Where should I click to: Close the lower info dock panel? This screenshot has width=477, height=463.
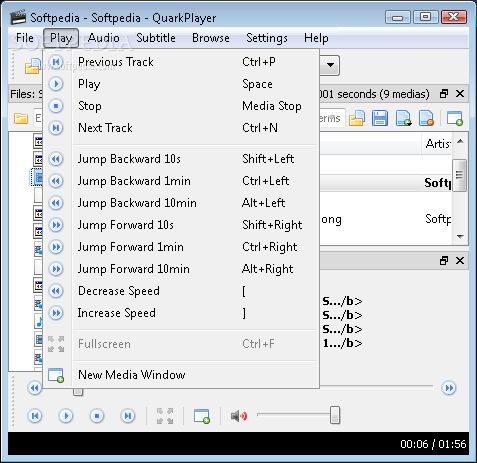(x=460, y=260)
